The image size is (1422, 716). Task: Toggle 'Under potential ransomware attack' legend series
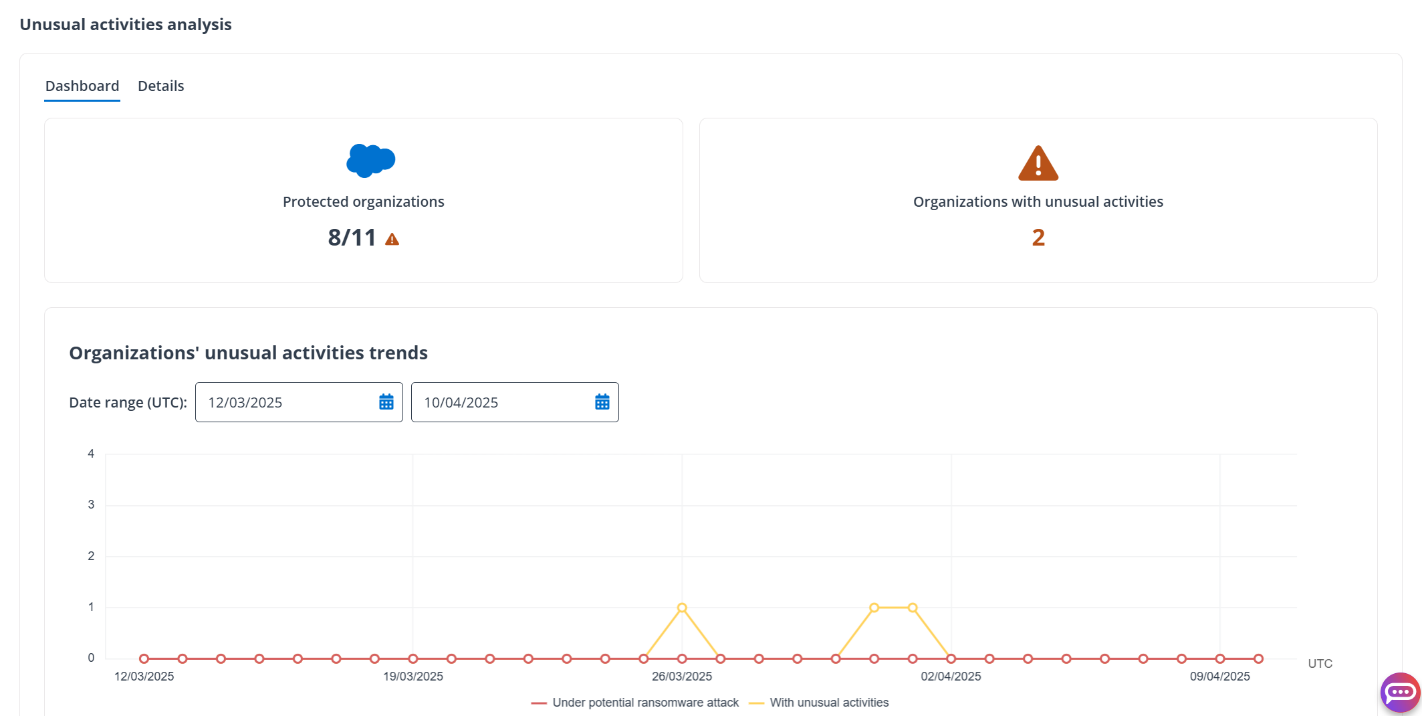[635, 703]
